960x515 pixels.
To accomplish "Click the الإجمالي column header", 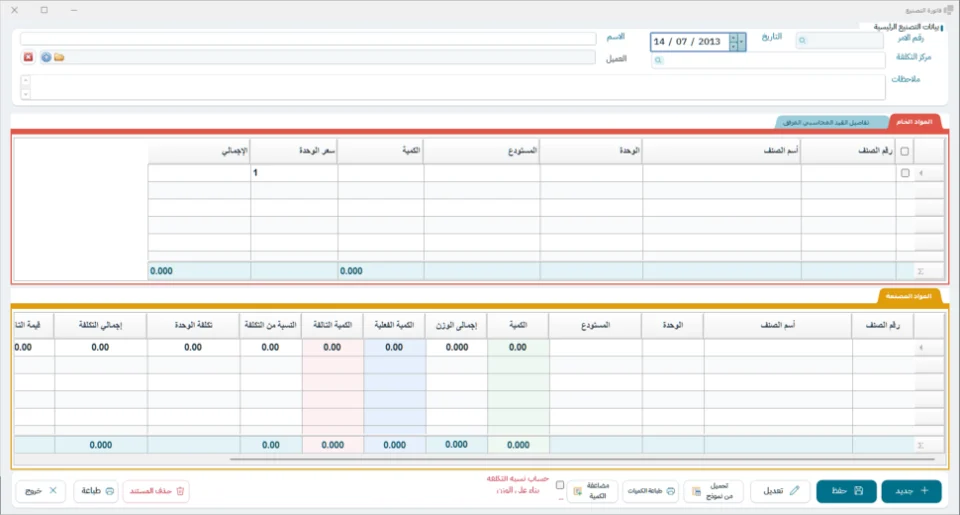I will click(x=199, y=151).
